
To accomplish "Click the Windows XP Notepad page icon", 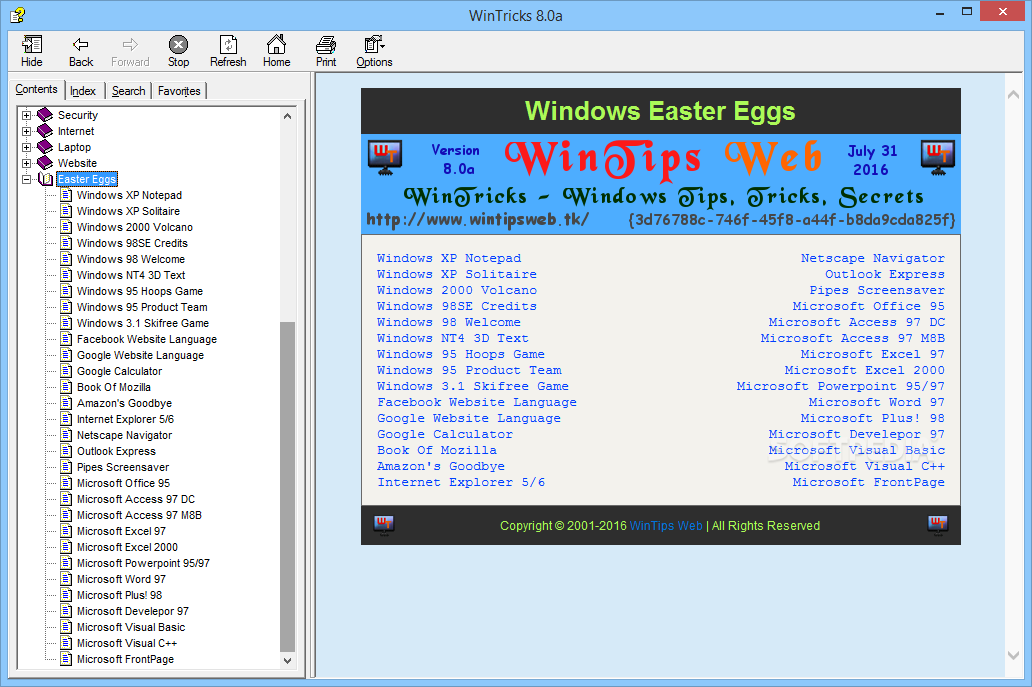I will (x=66, y=195).
